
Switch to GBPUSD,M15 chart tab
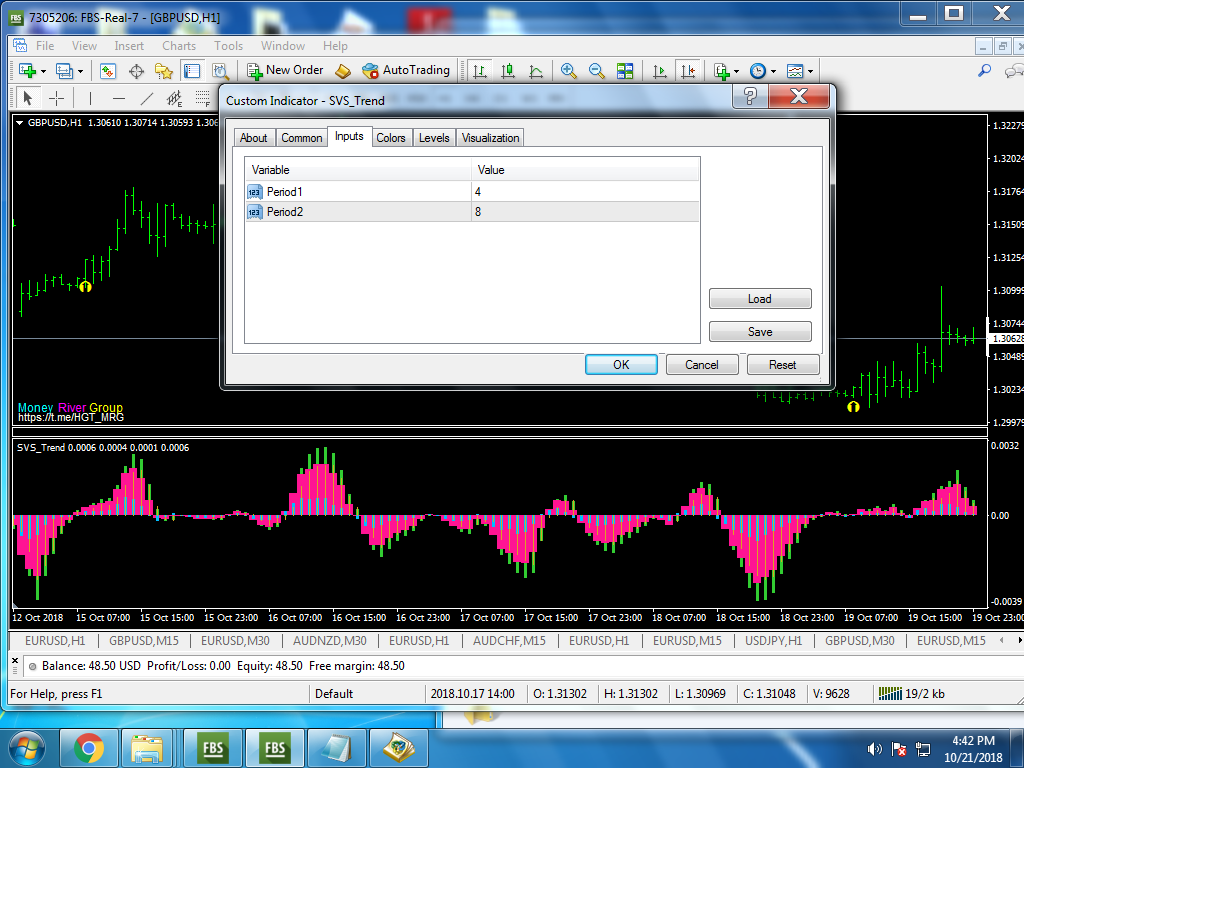pyautogui.click(x=144, y=641)
